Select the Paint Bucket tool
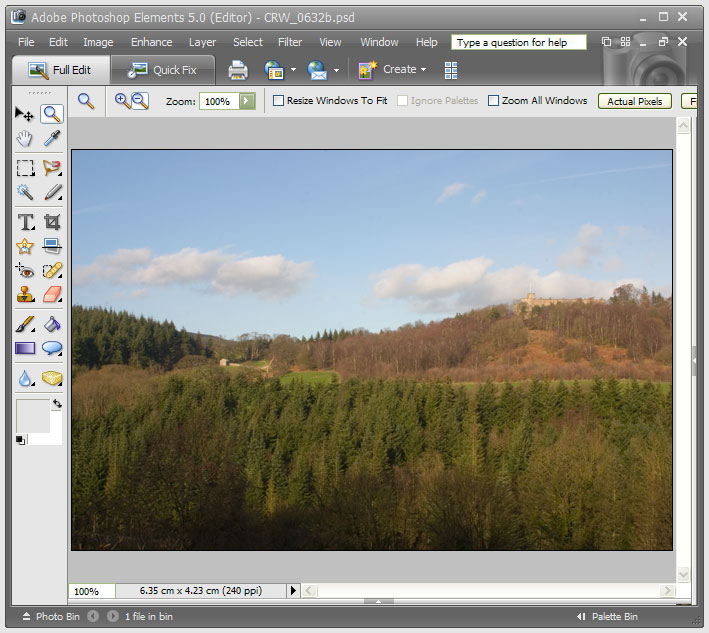Viewport: 709px width, 633px height. (x=52, y=324)
